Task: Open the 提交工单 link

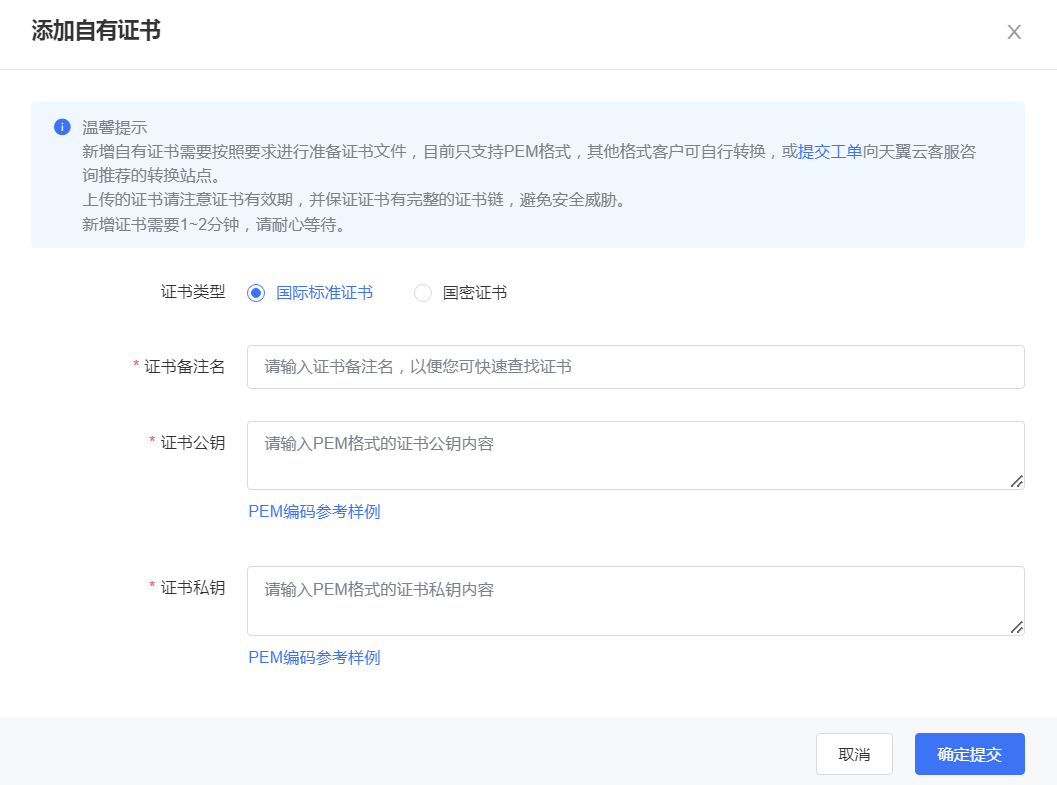Action: tap(829, 152)
